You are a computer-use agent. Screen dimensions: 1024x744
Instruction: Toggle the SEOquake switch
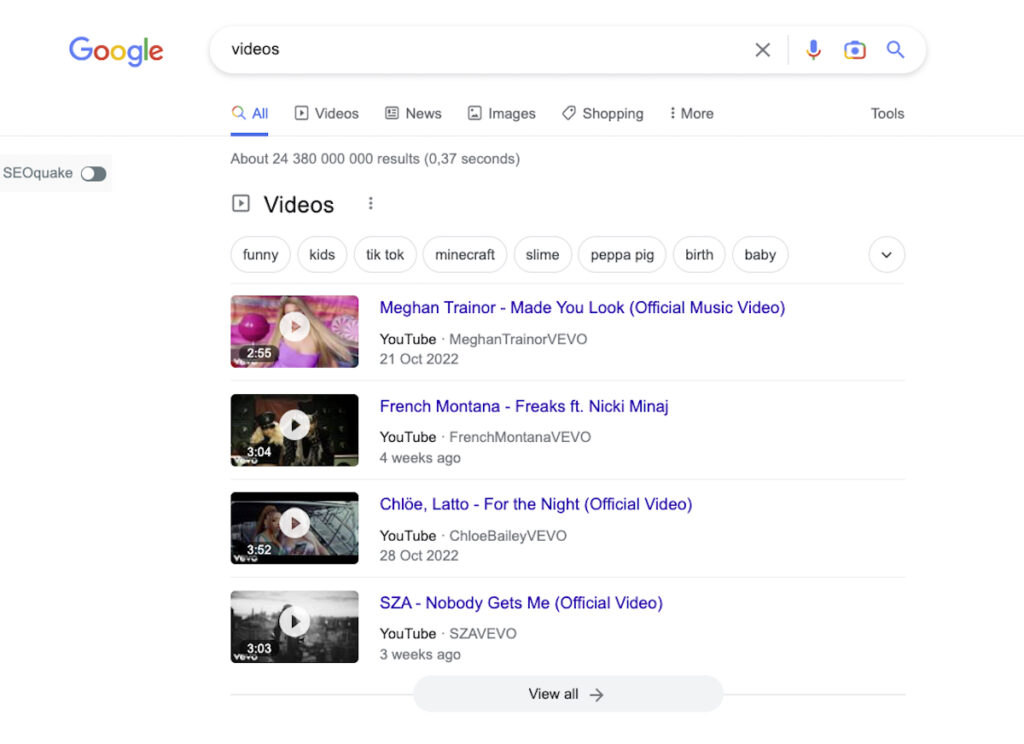coord(93,174)
